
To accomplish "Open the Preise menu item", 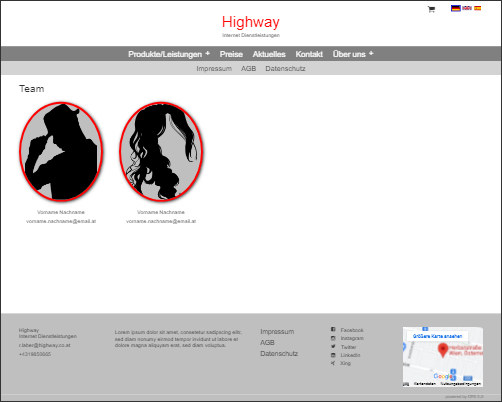I will coord(231,54).
